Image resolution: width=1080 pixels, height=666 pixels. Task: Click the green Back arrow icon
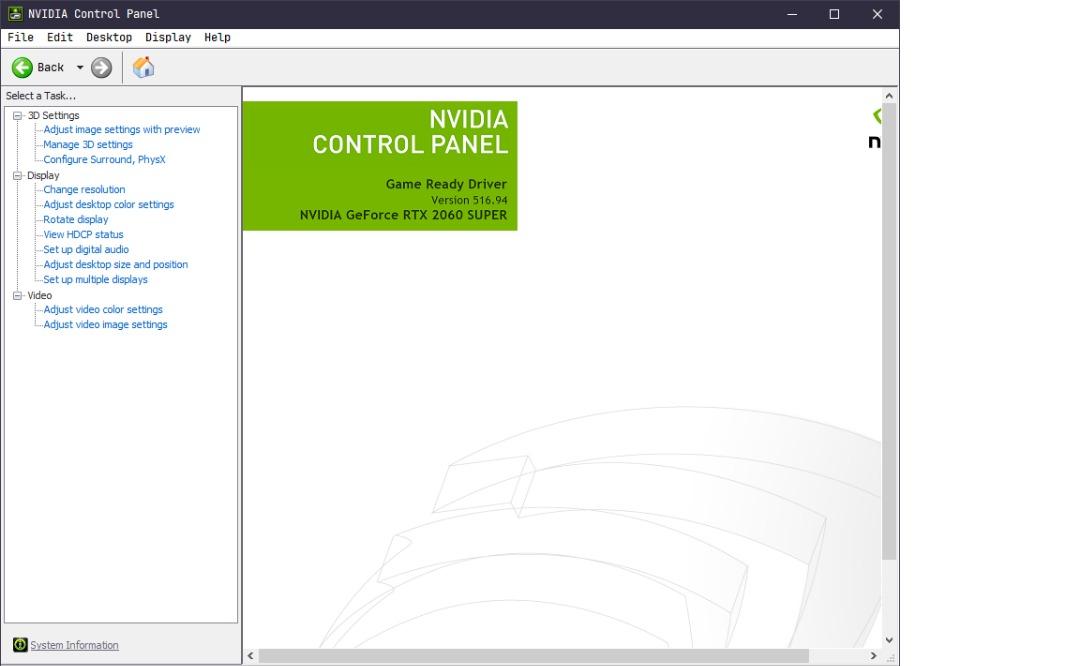[22, 67]
